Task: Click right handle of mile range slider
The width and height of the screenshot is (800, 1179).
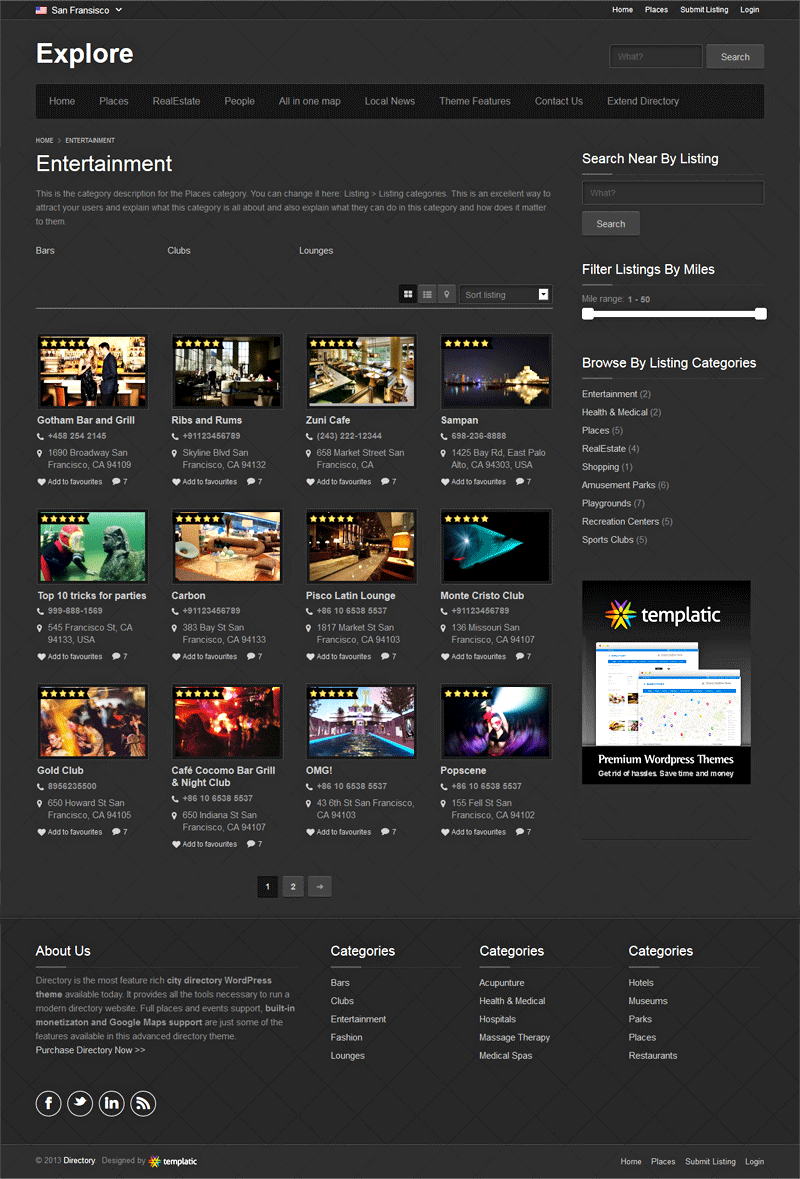Action: tap(761, 314)
